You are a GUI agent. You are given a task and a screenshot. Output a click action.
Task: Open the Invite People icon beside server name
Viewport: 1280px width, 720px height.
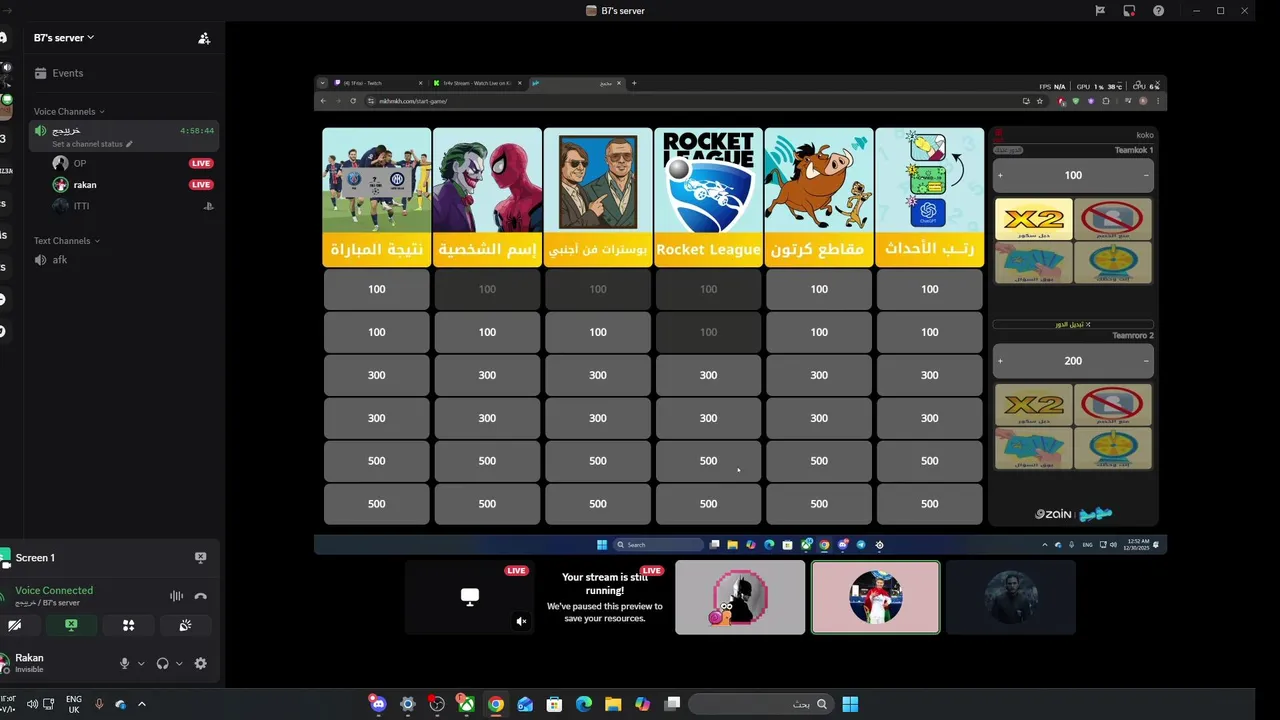tap(204, 38)
